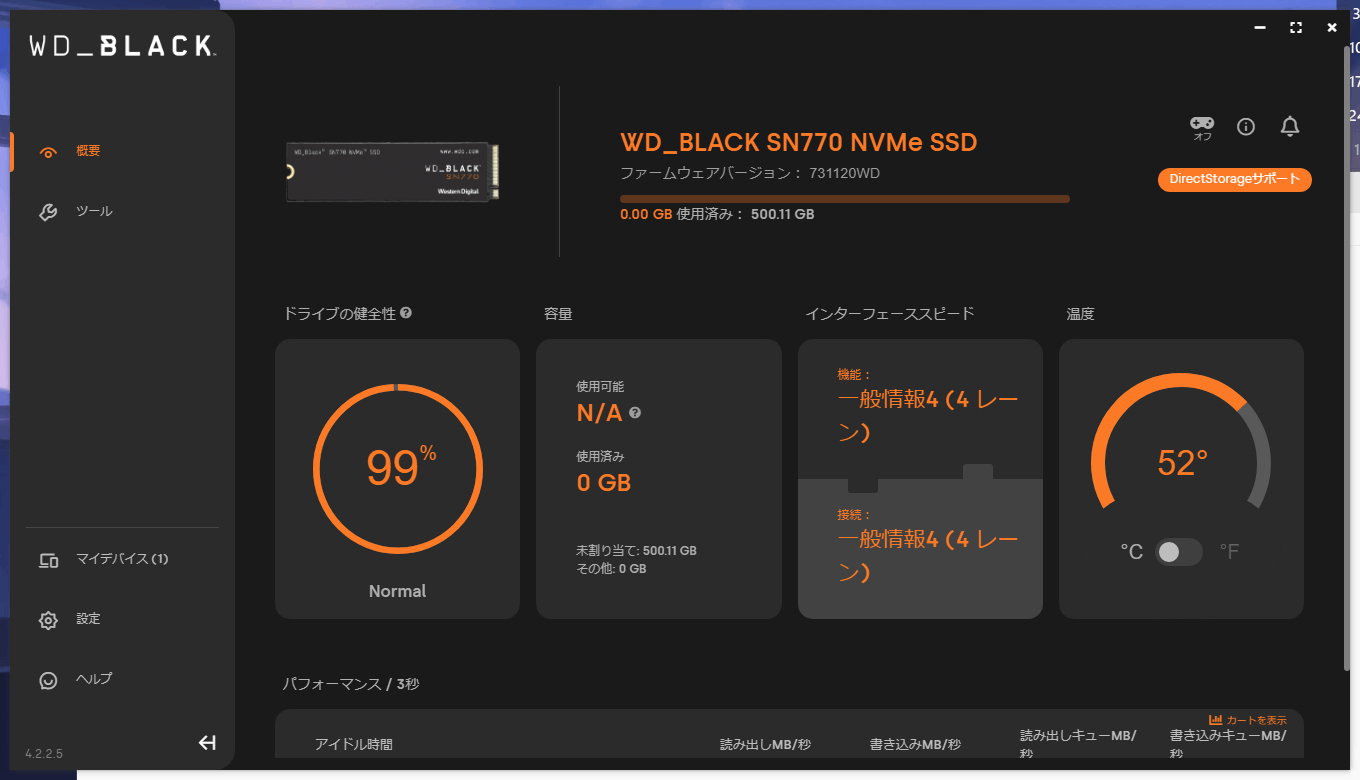Image resolution: width=1360 pixels, height=780 pixels.
Task: Open マイデバイス (1) devices icon
Action: coord(48,560)
